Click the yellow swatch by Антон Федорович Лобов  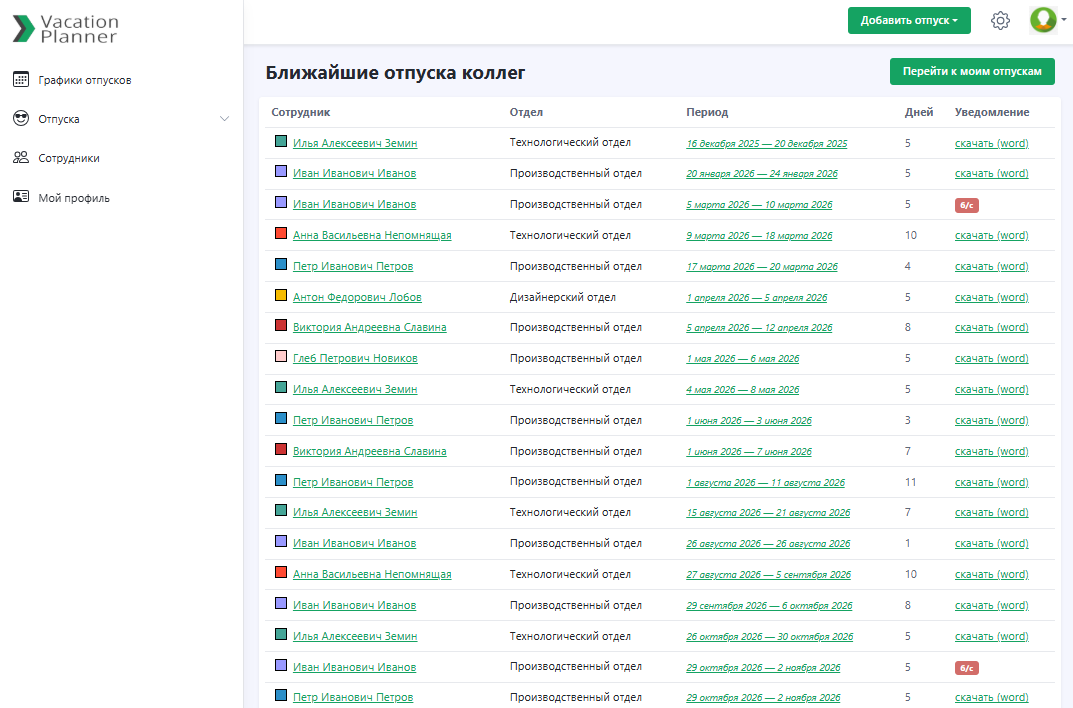pyautogui.click(x=281, y=296)
